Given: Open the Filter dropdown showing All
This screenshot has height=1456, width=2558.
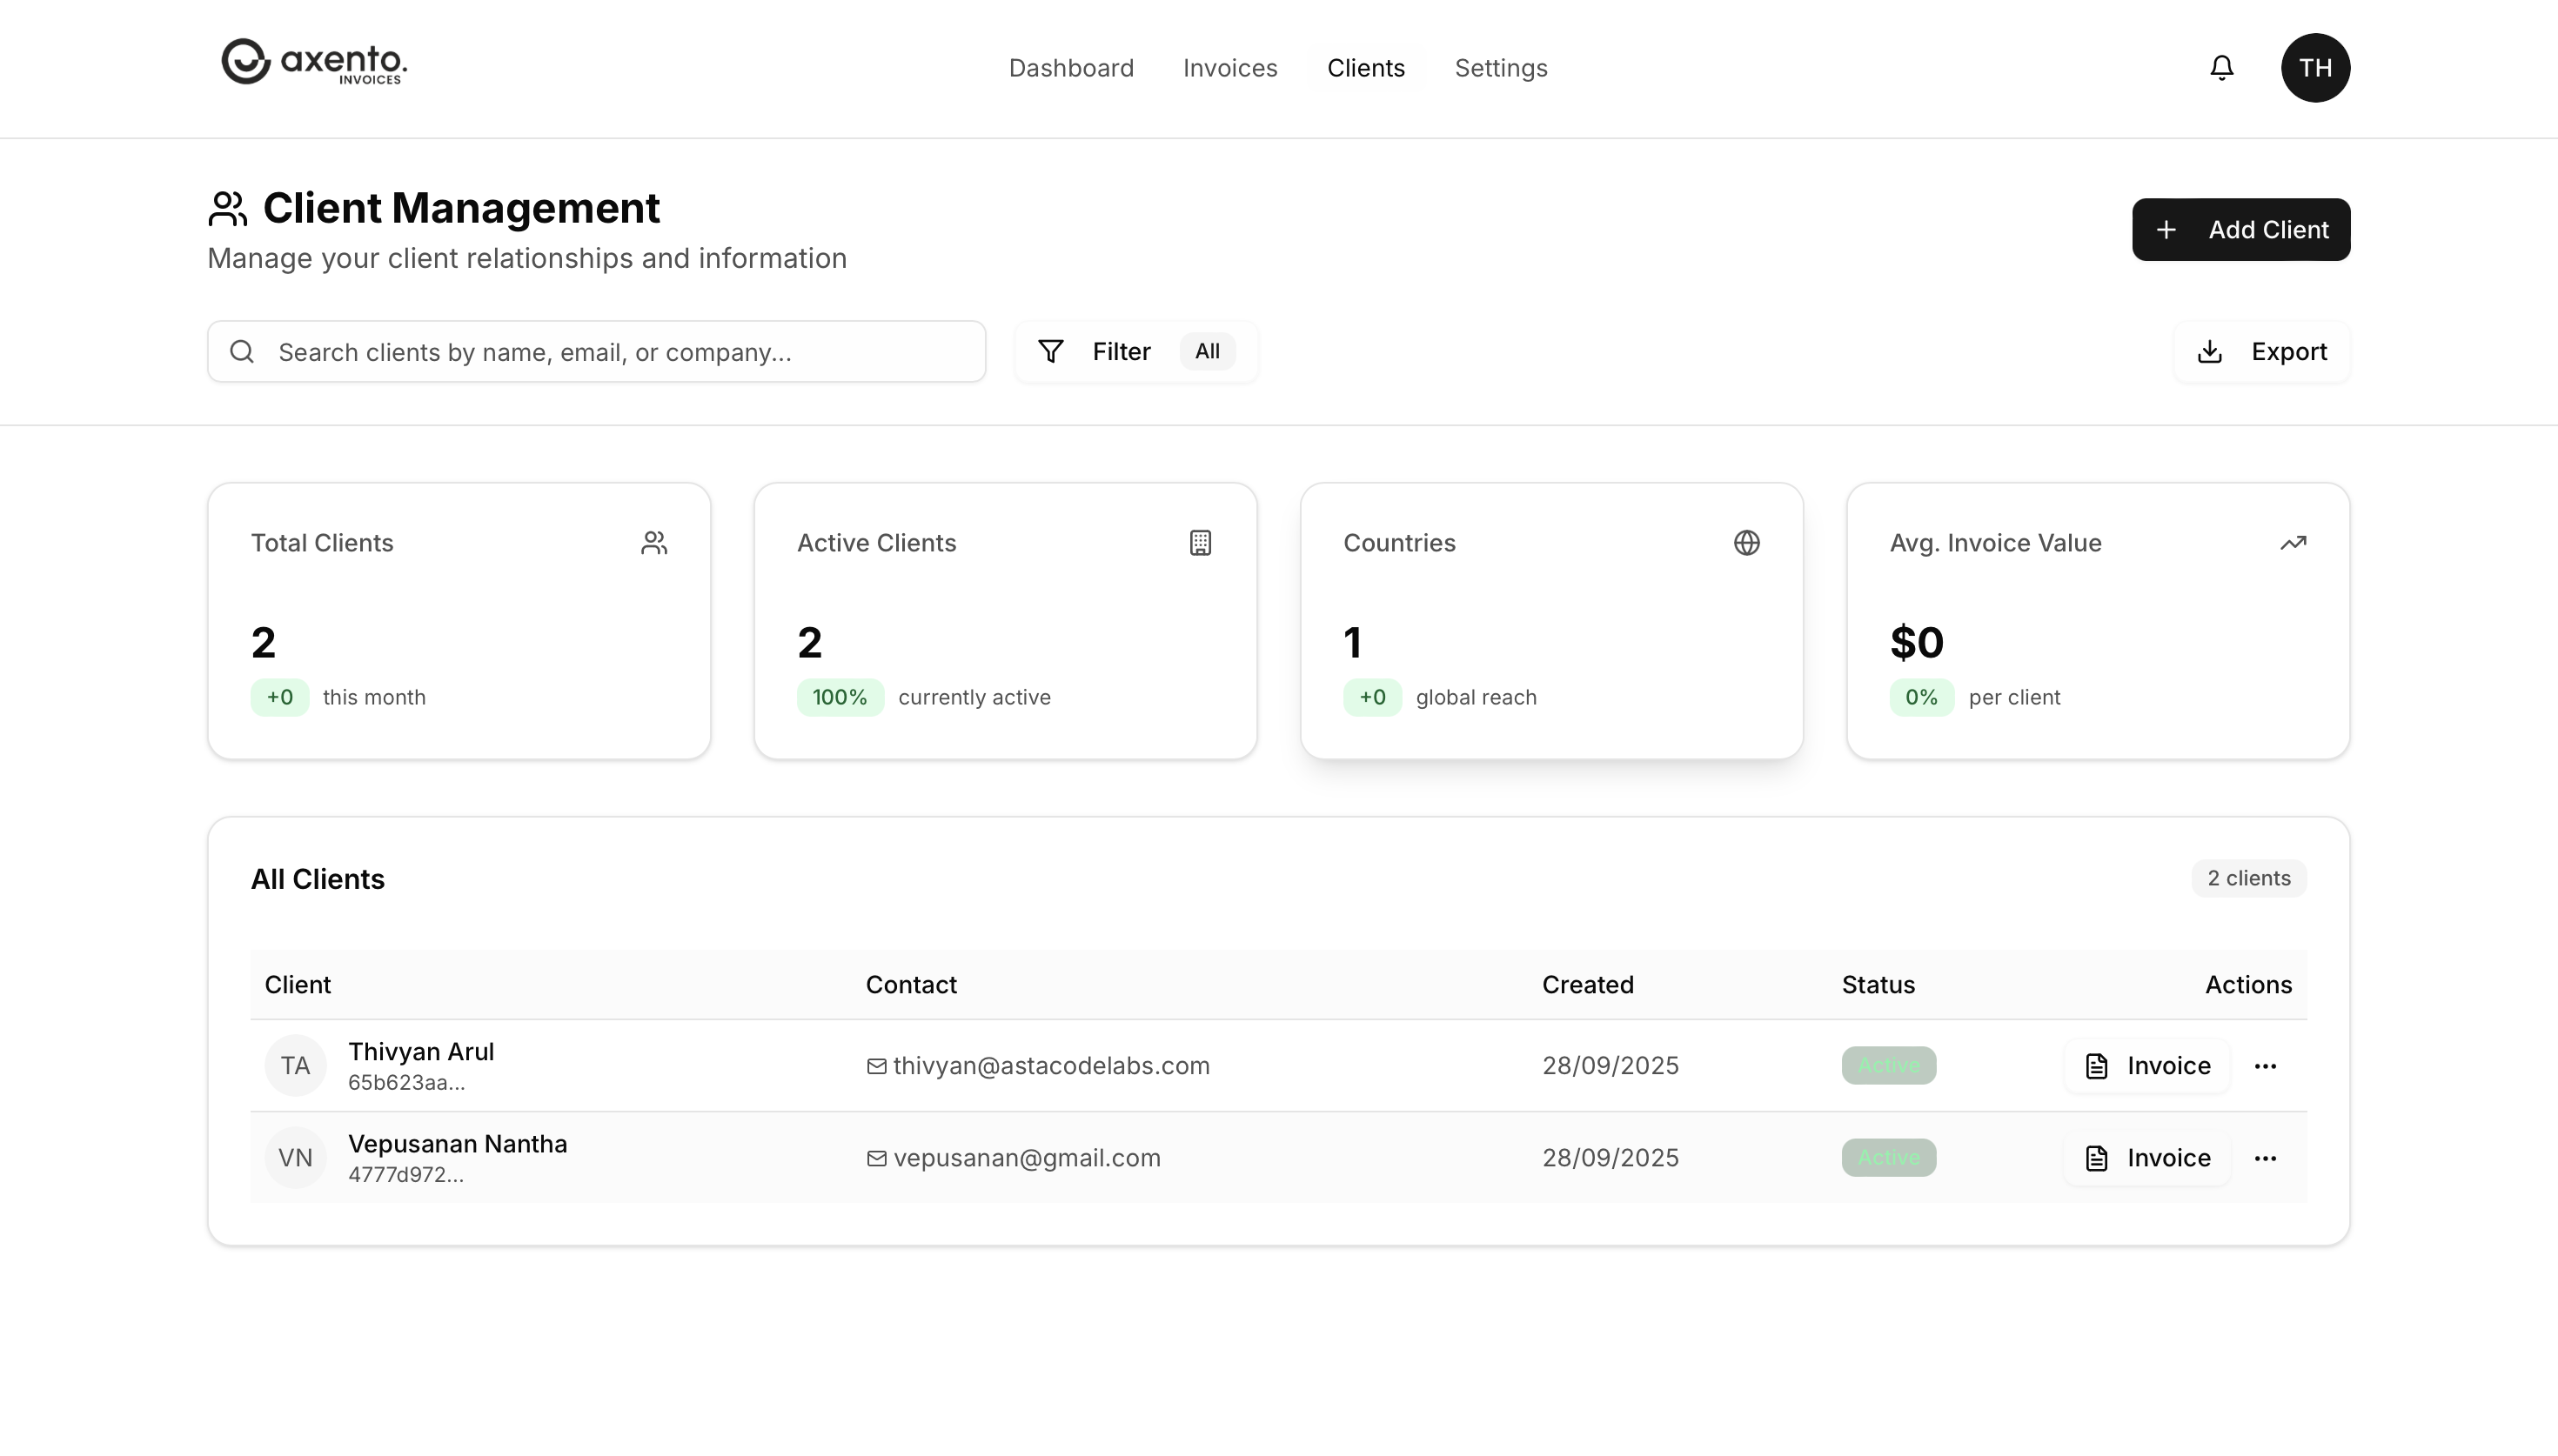Looking at the screenshot, I should (1136, 351).
